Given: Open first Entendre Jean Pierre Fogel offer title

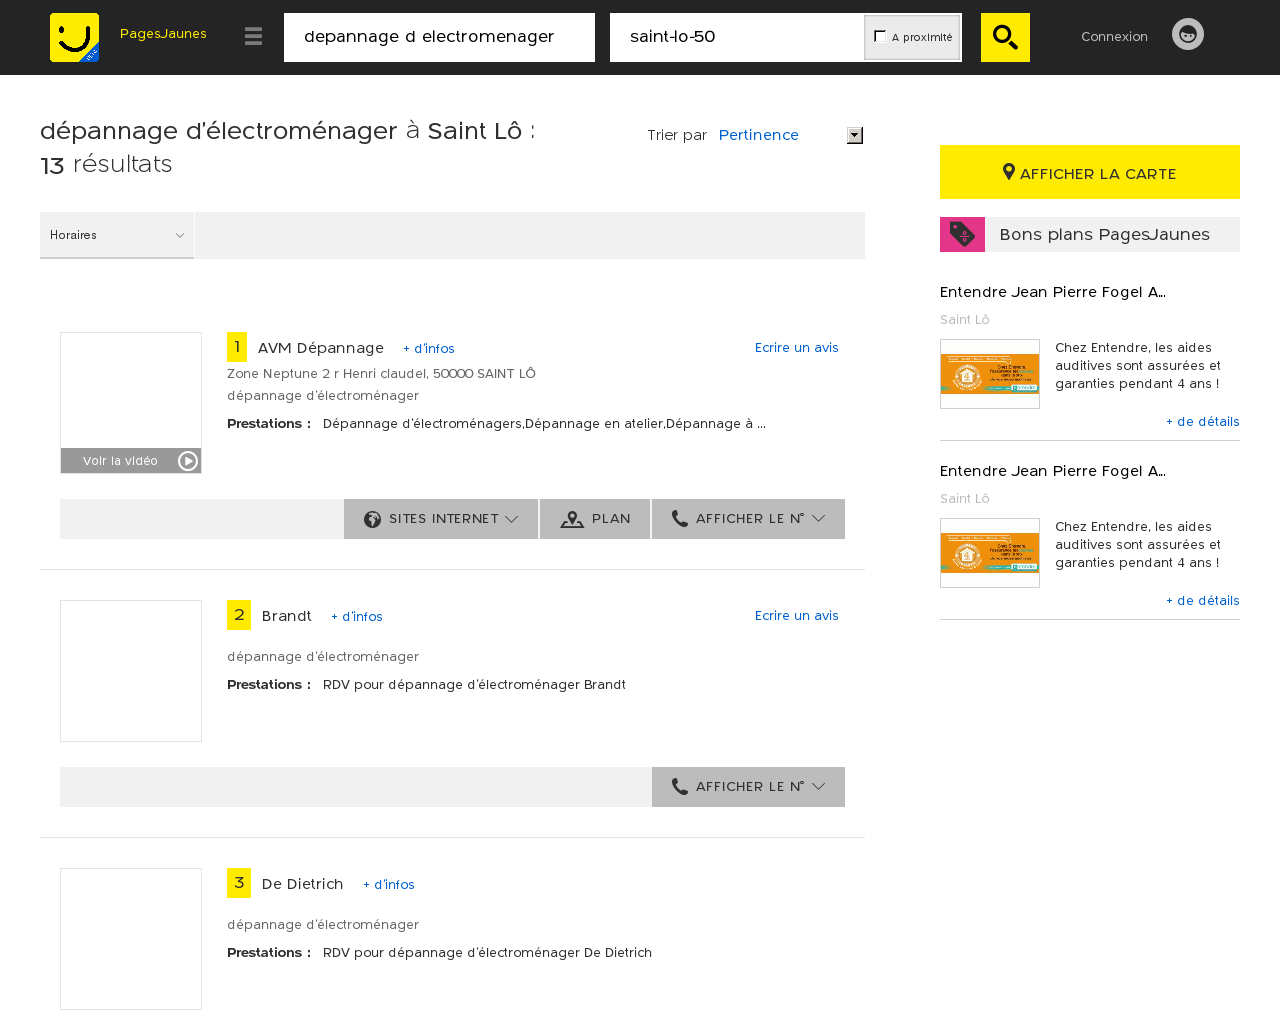Looking at the screenshot, I should coord(1053,292).
